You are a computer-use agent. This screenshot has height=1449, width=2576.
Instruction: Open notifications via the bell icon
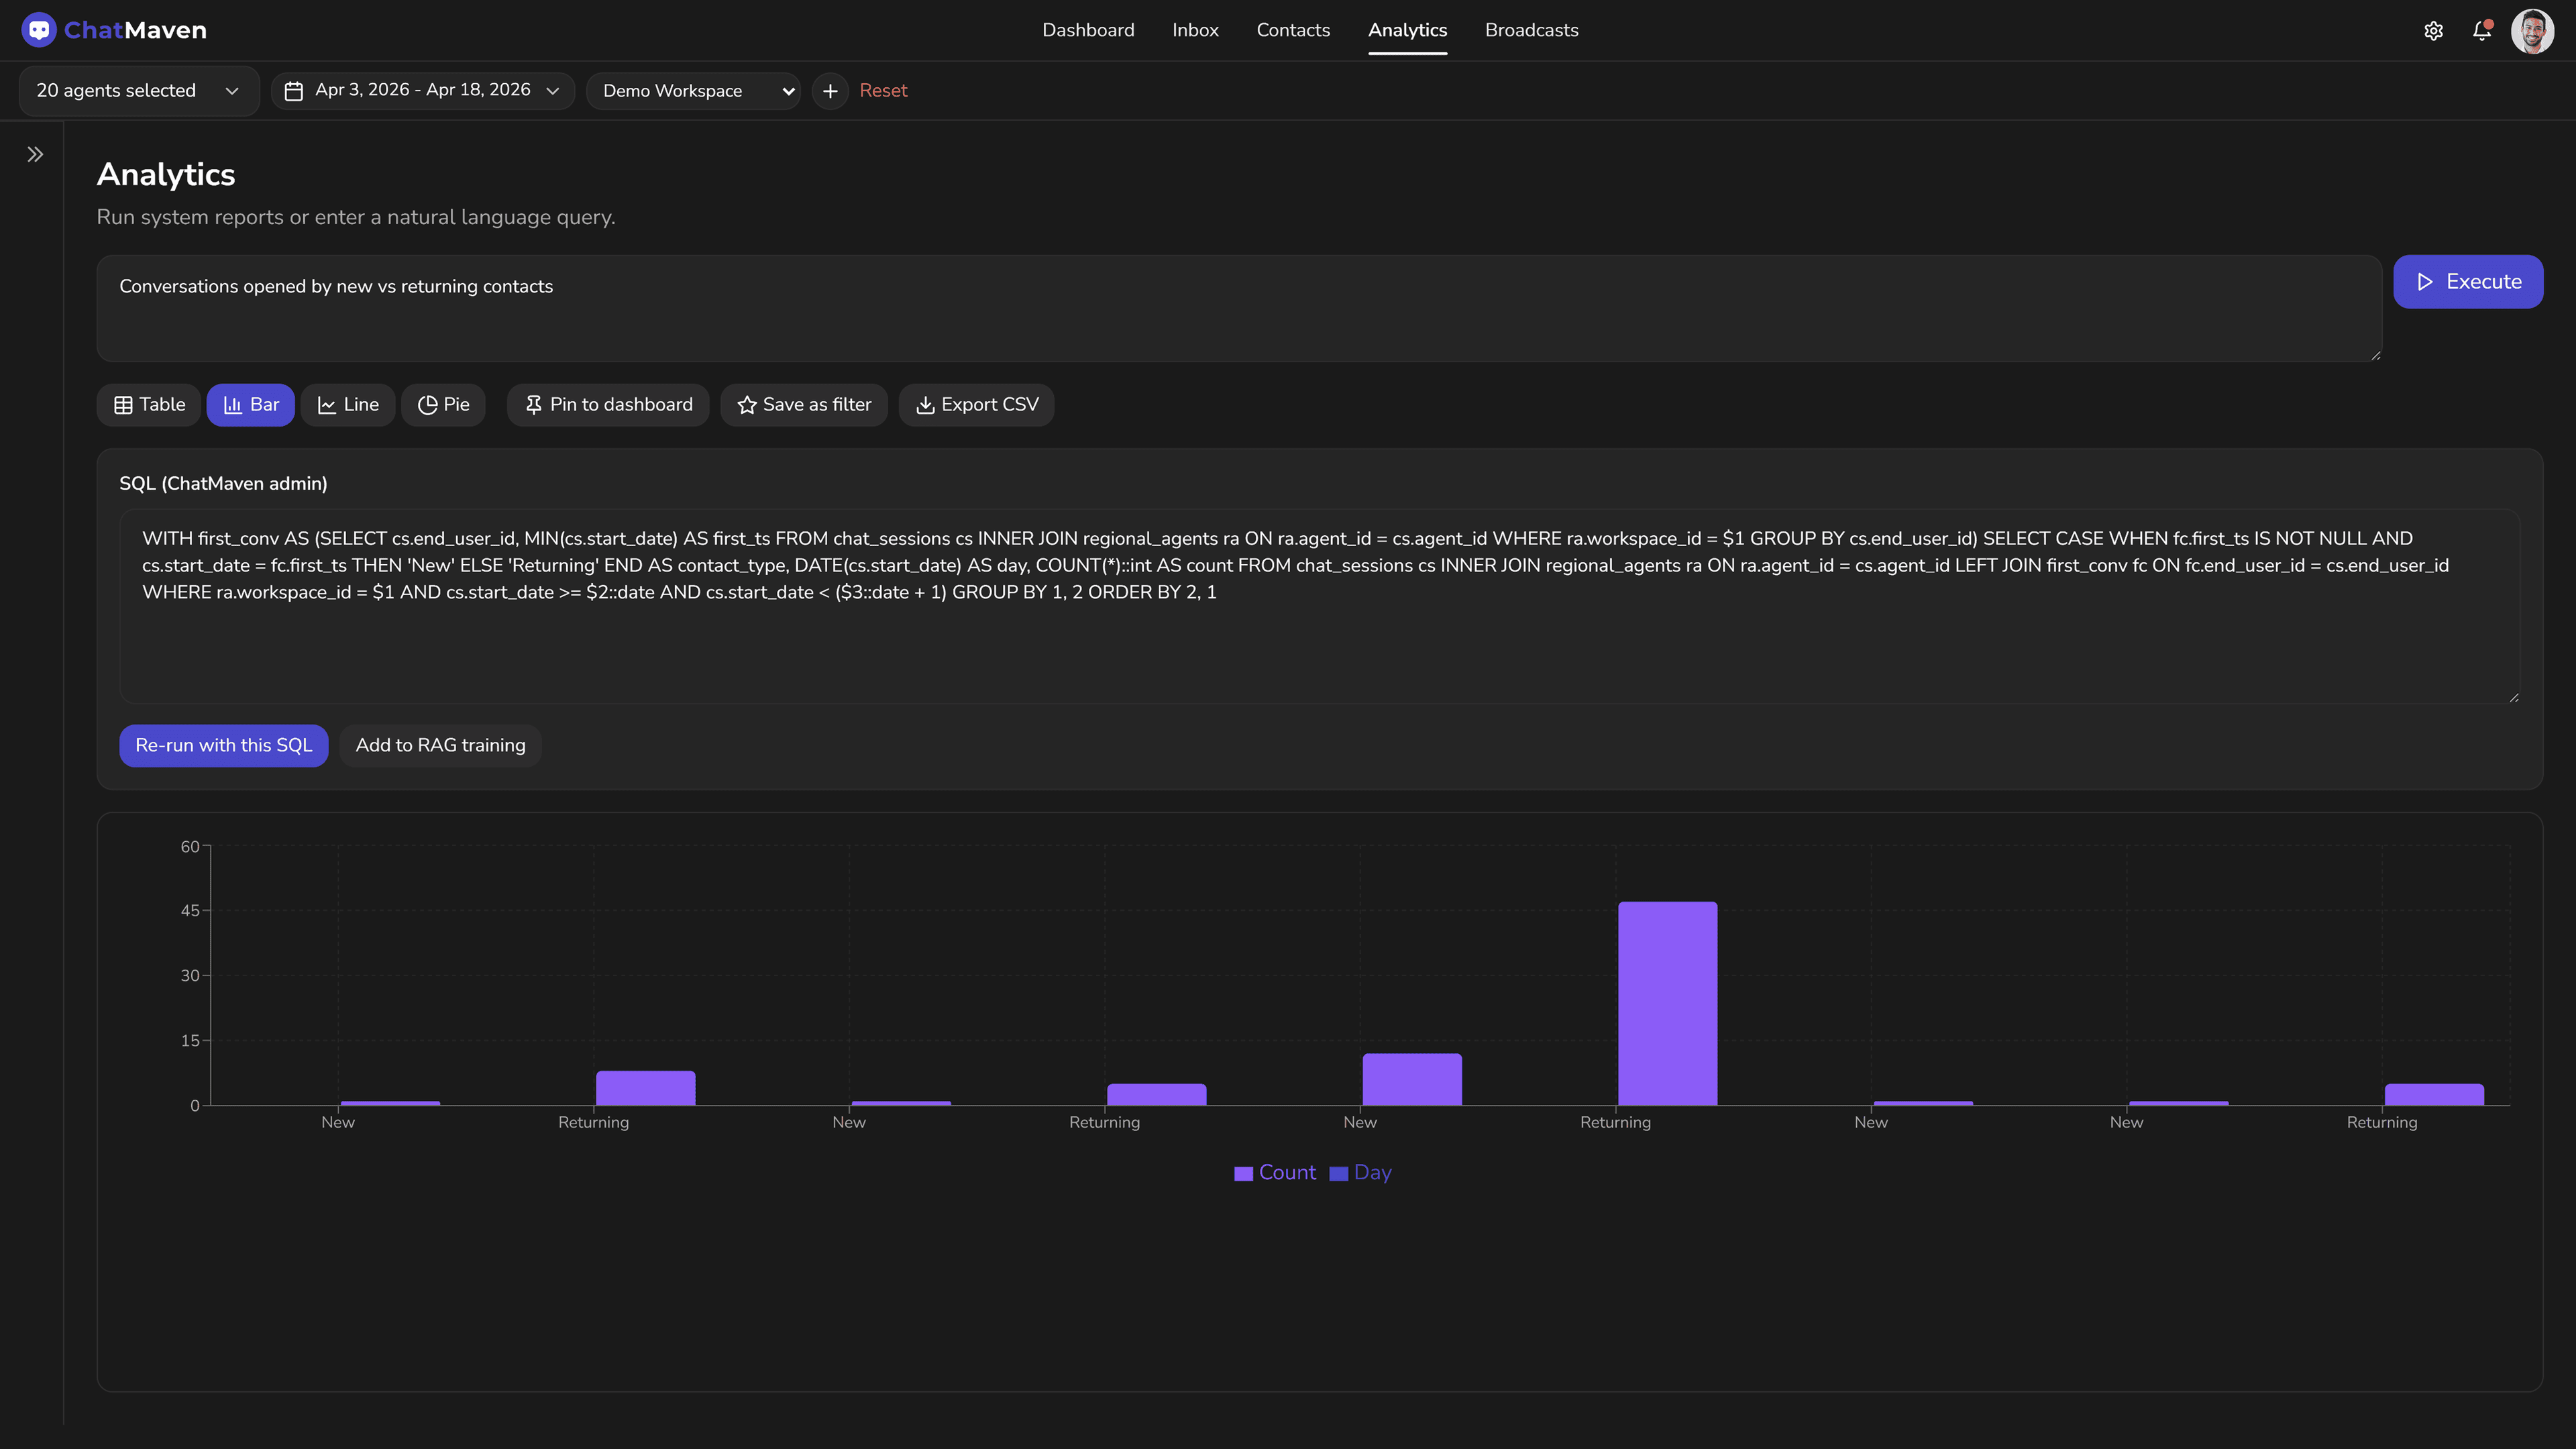2481,31
